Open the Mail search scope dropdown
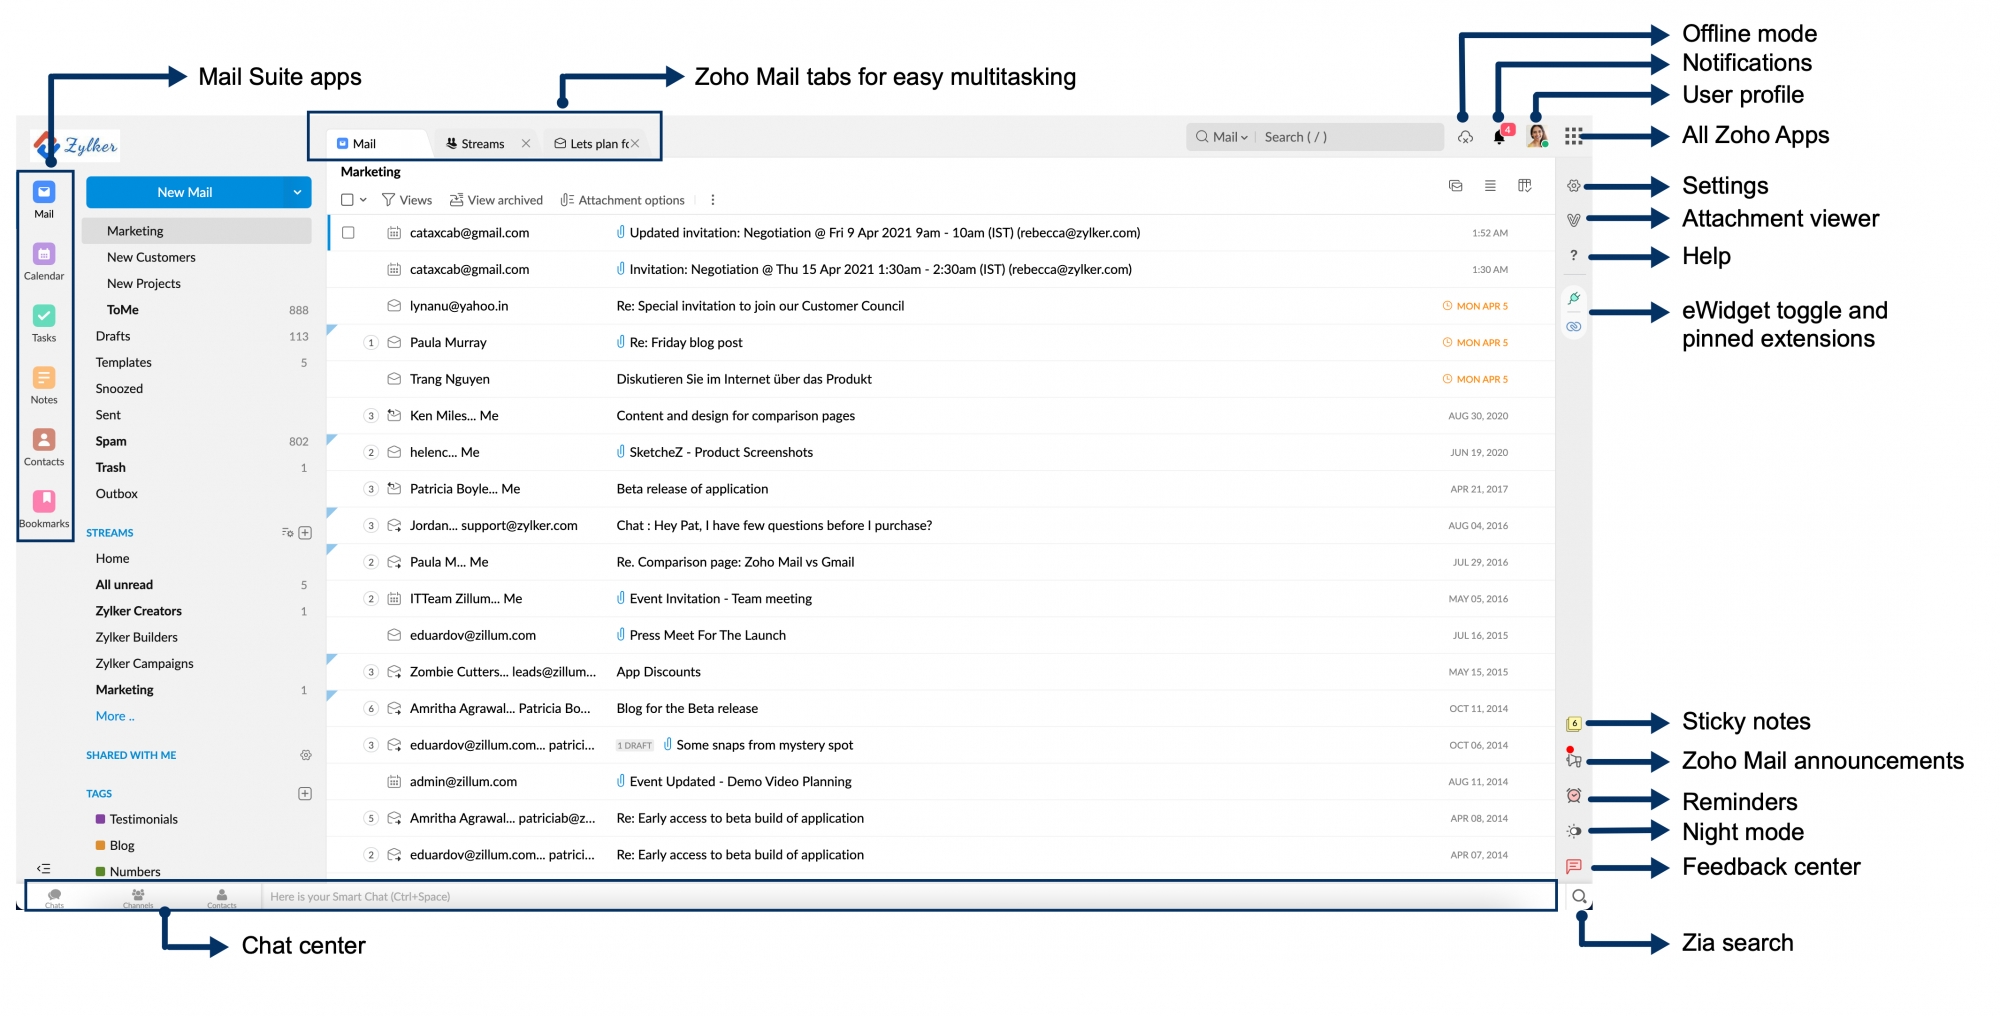The width and height of the screenshot is (2000, 1016). tap(1229, 137)
